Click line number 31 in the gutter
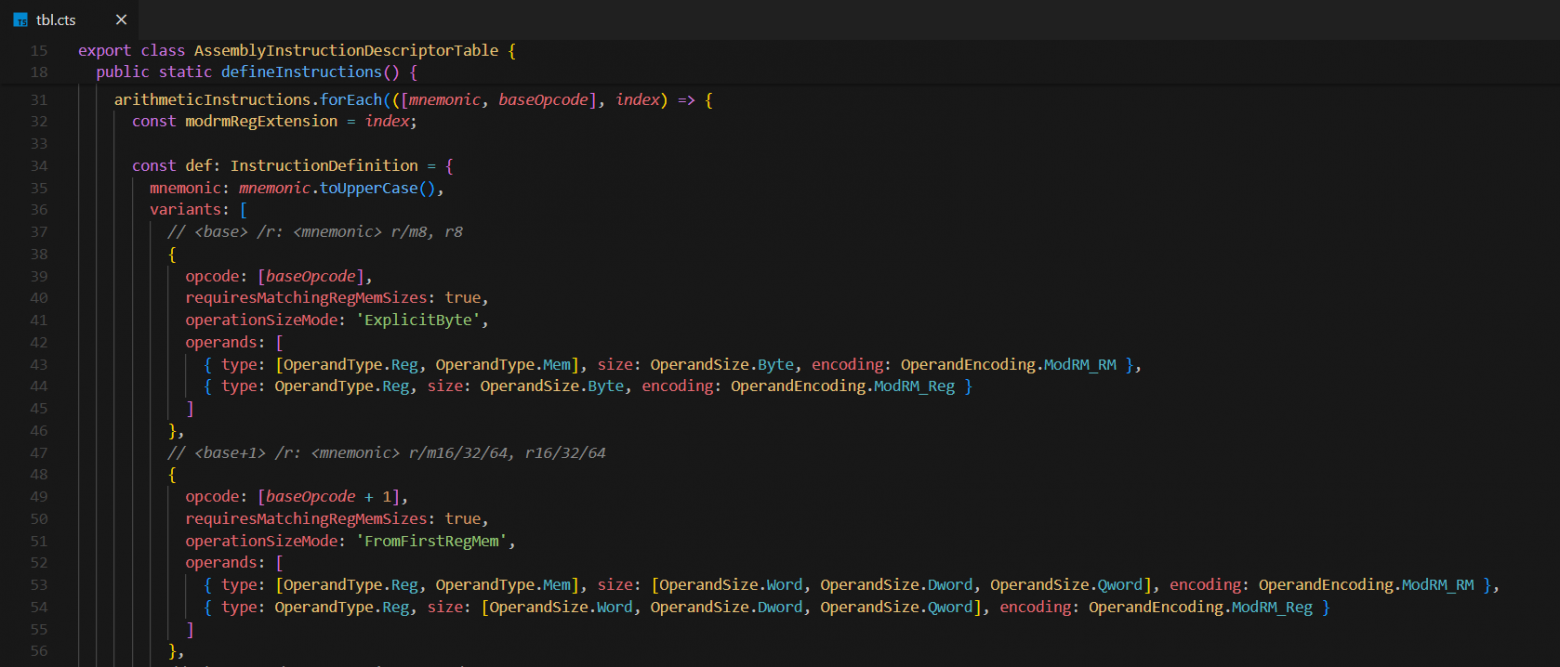1560x667 pixels. coord(38,100)
